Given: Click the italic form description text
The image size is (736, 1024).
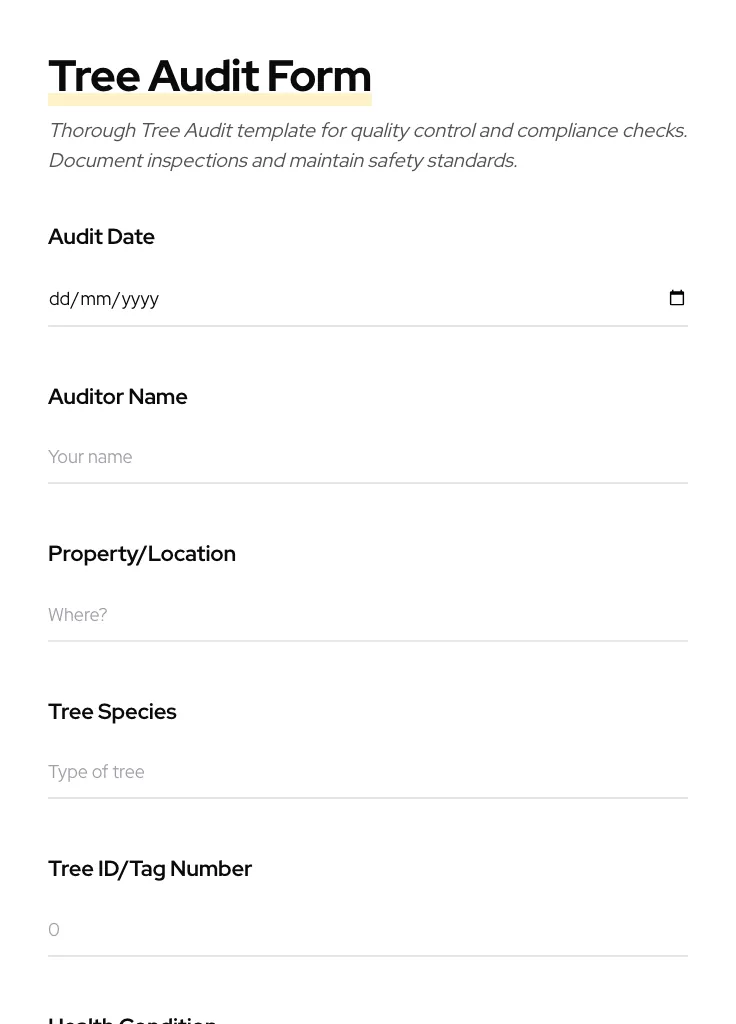Looking at the screenshot, I should click(x=367, y=145).
